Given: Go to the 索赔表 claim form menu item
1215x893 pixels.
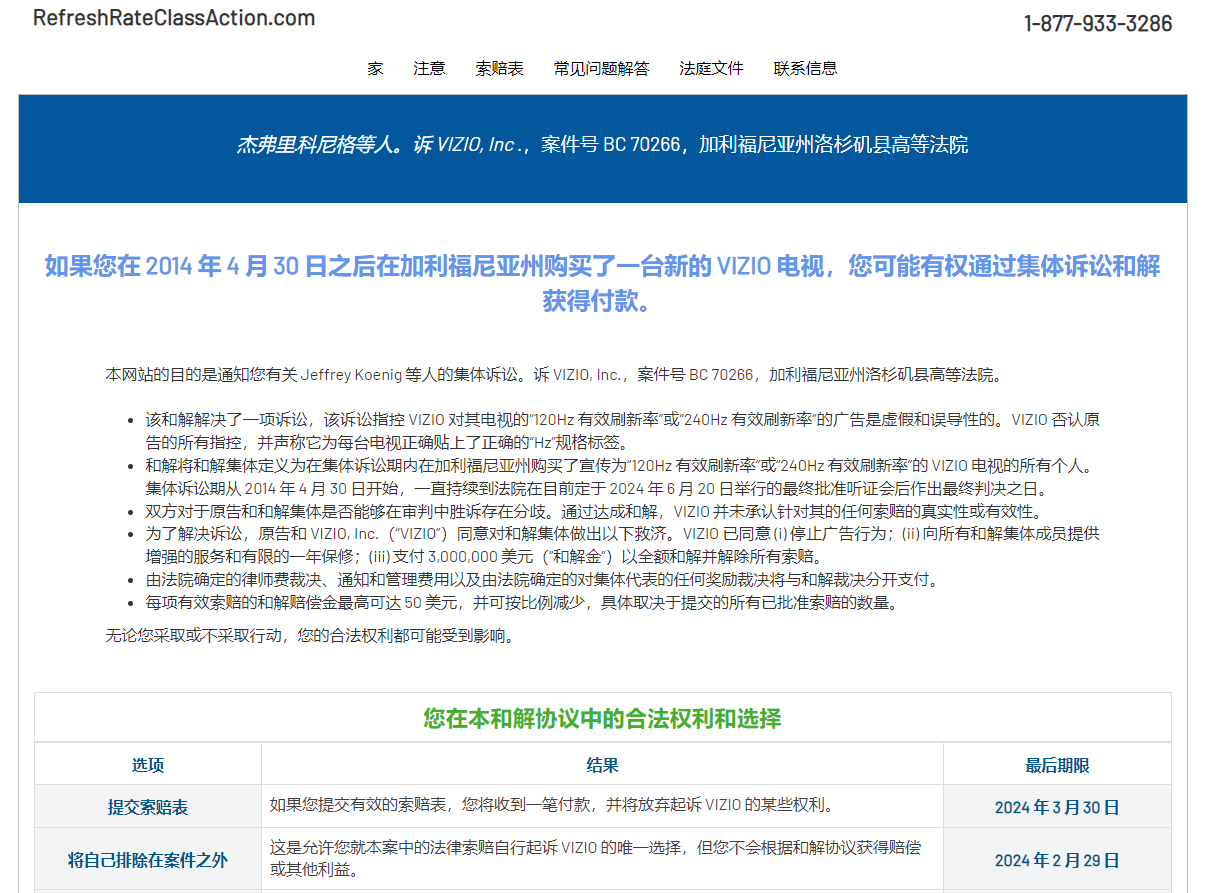Looking at the screenshot, I should coord(500,68).
